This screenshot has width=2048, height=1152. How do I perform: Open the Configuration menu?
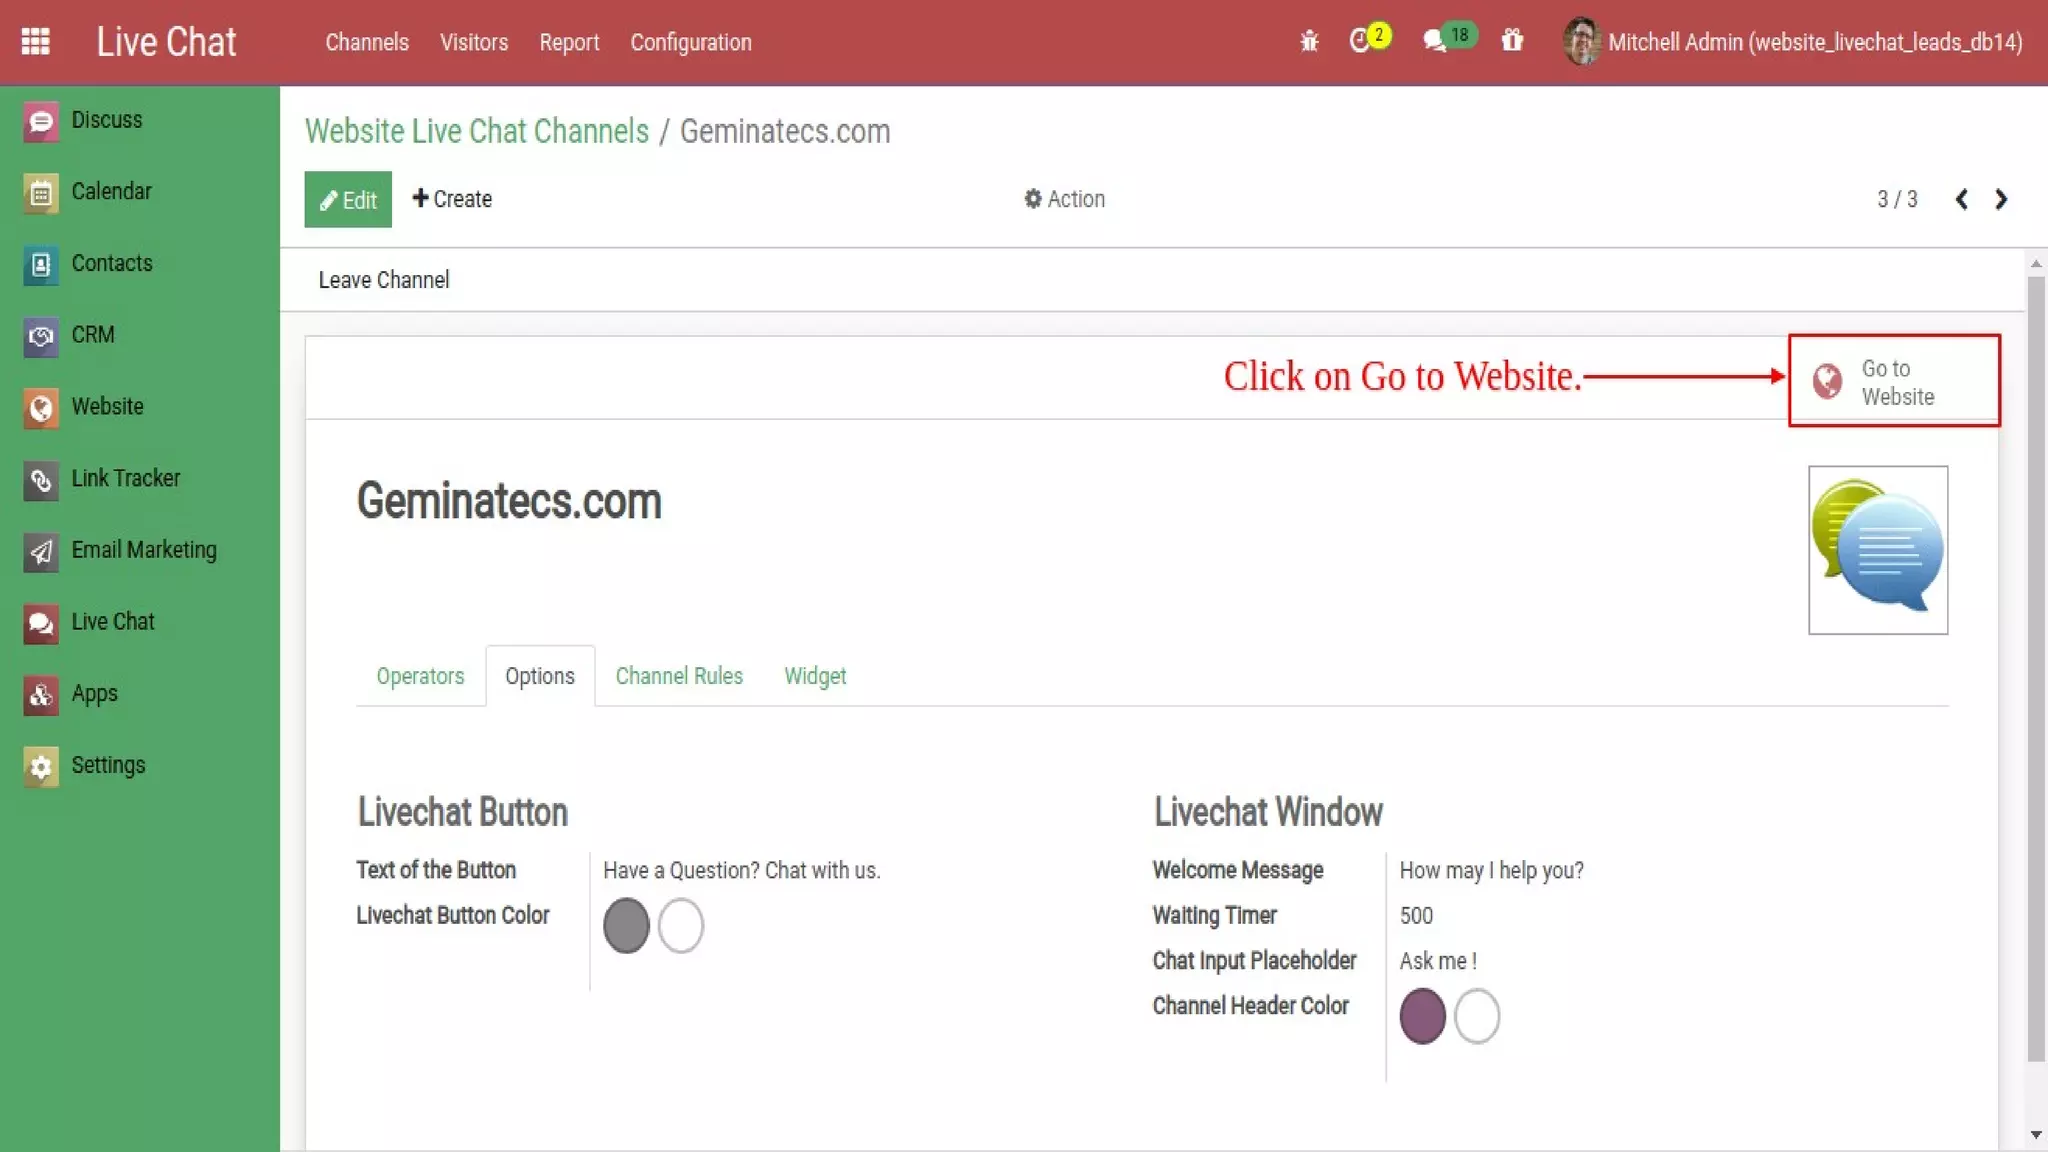(690, 42)
